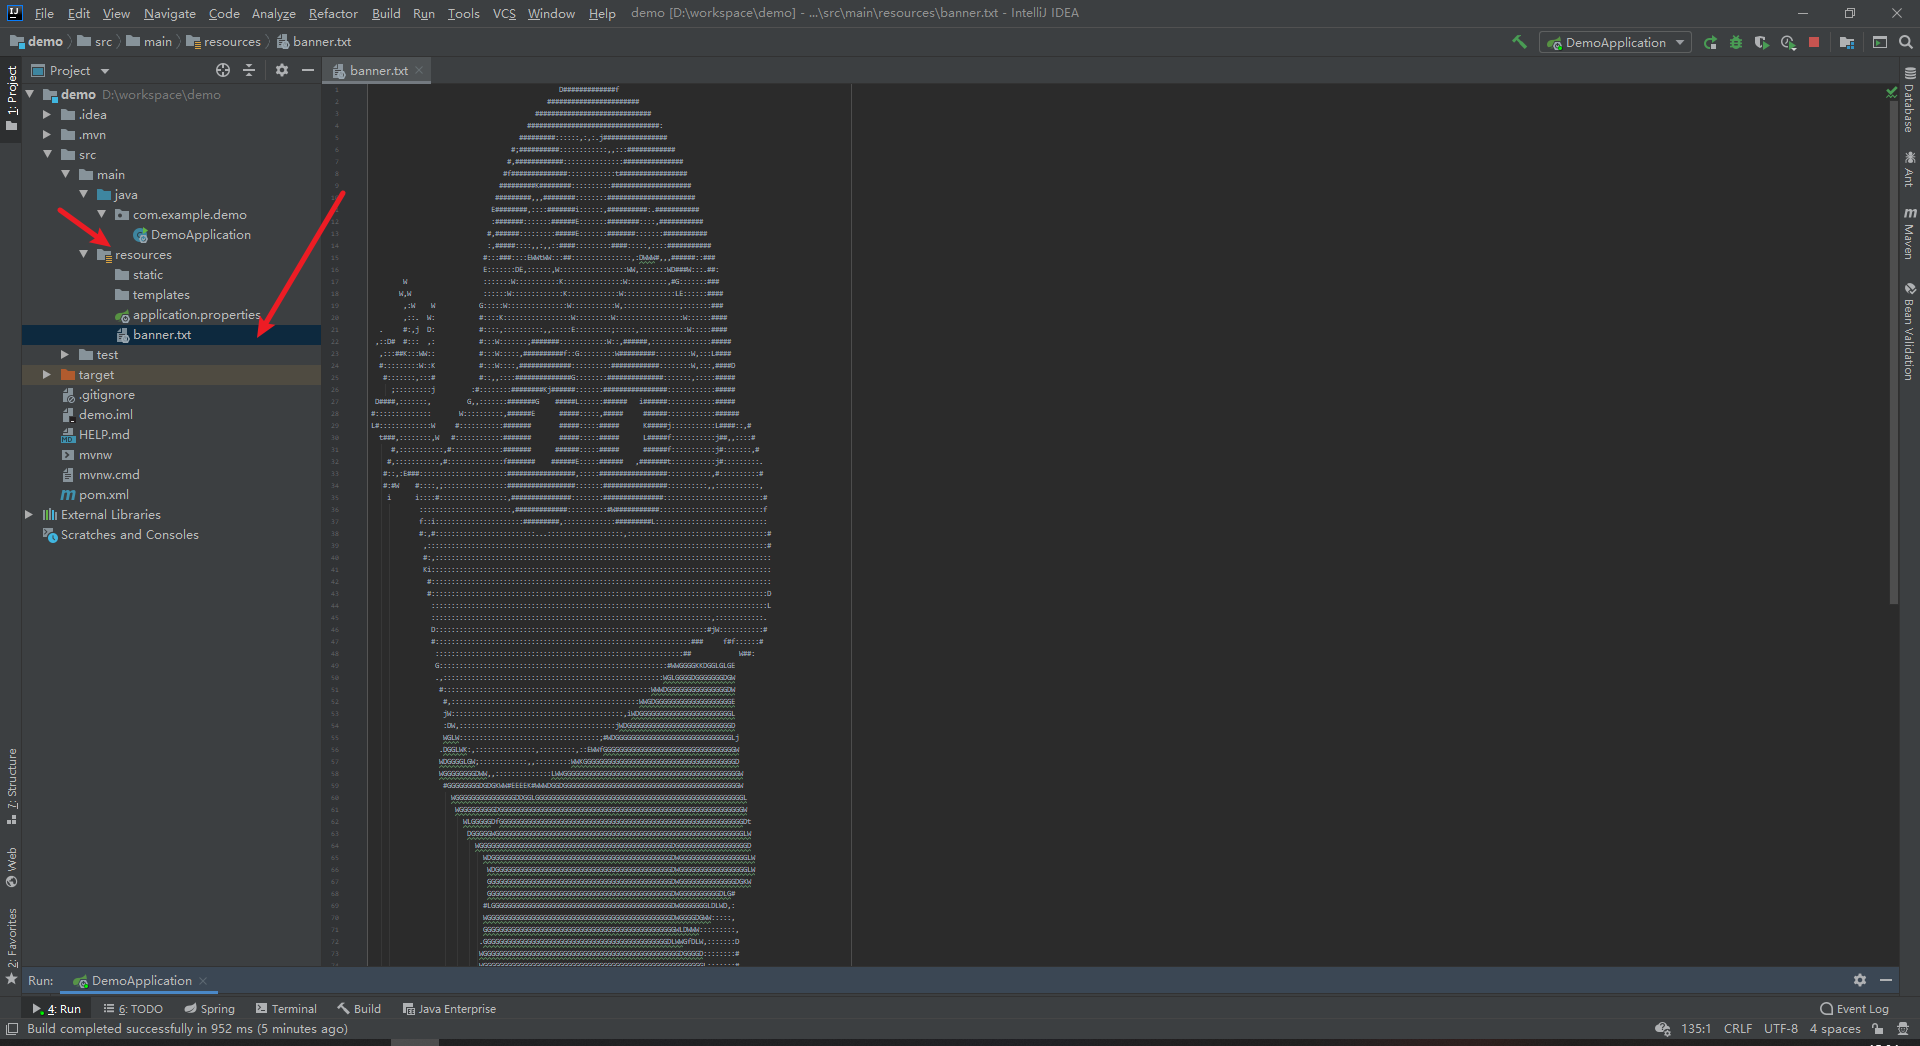This screenshot has height=1046, width=1920.
Task: Expand the target folder
Action: [x=47, y=374]
